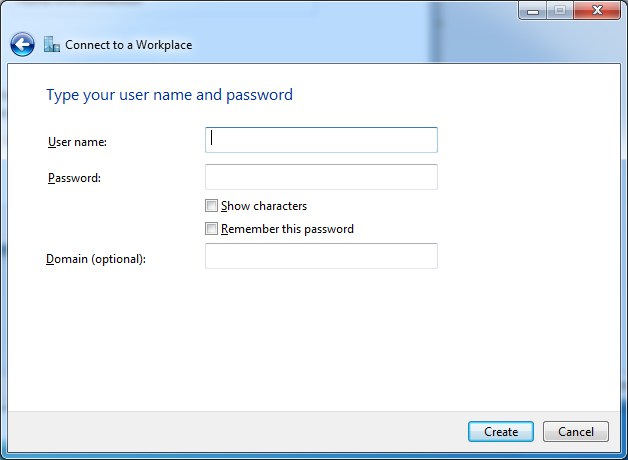Click the "Domain (optional):" label
628x460 pixels.
pyautogui.click(x=96, y=260)
